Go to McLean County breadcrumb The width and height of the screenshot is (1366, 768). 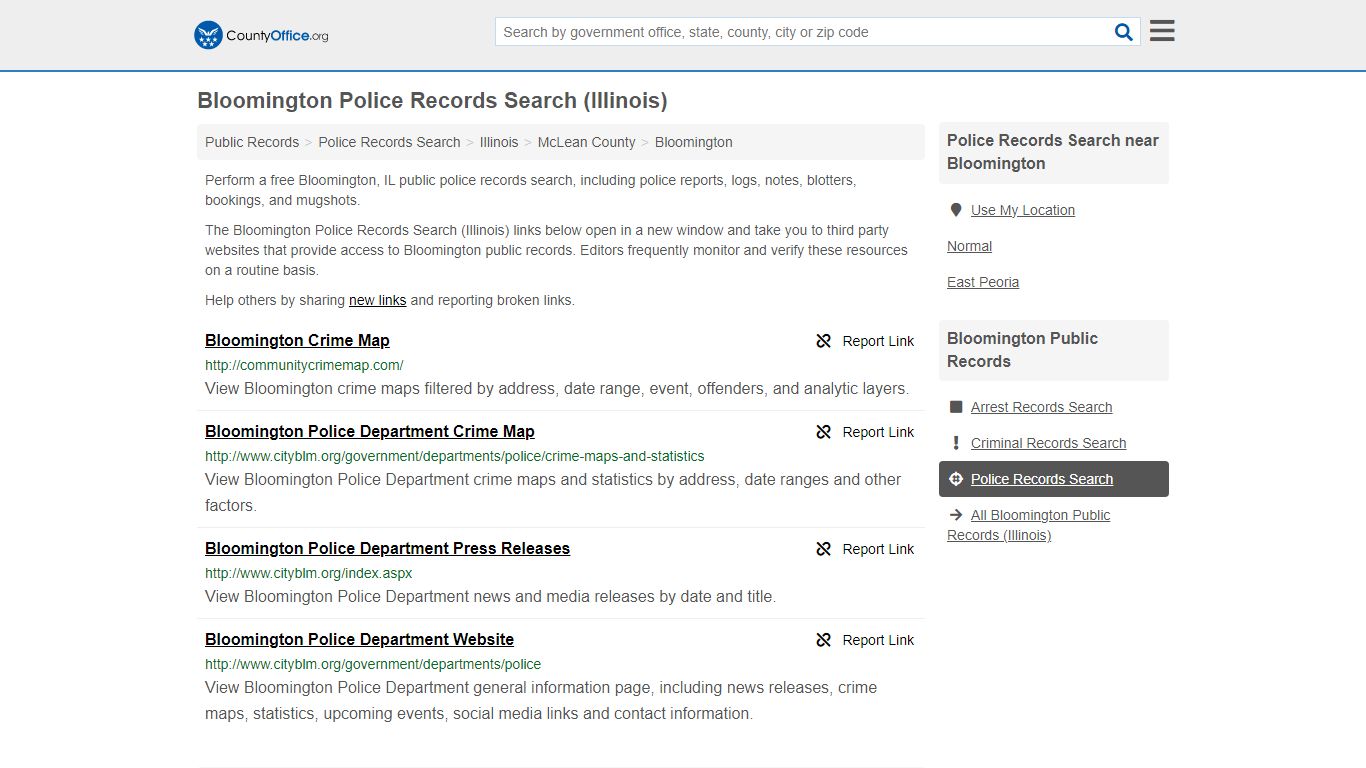[586, 142]
